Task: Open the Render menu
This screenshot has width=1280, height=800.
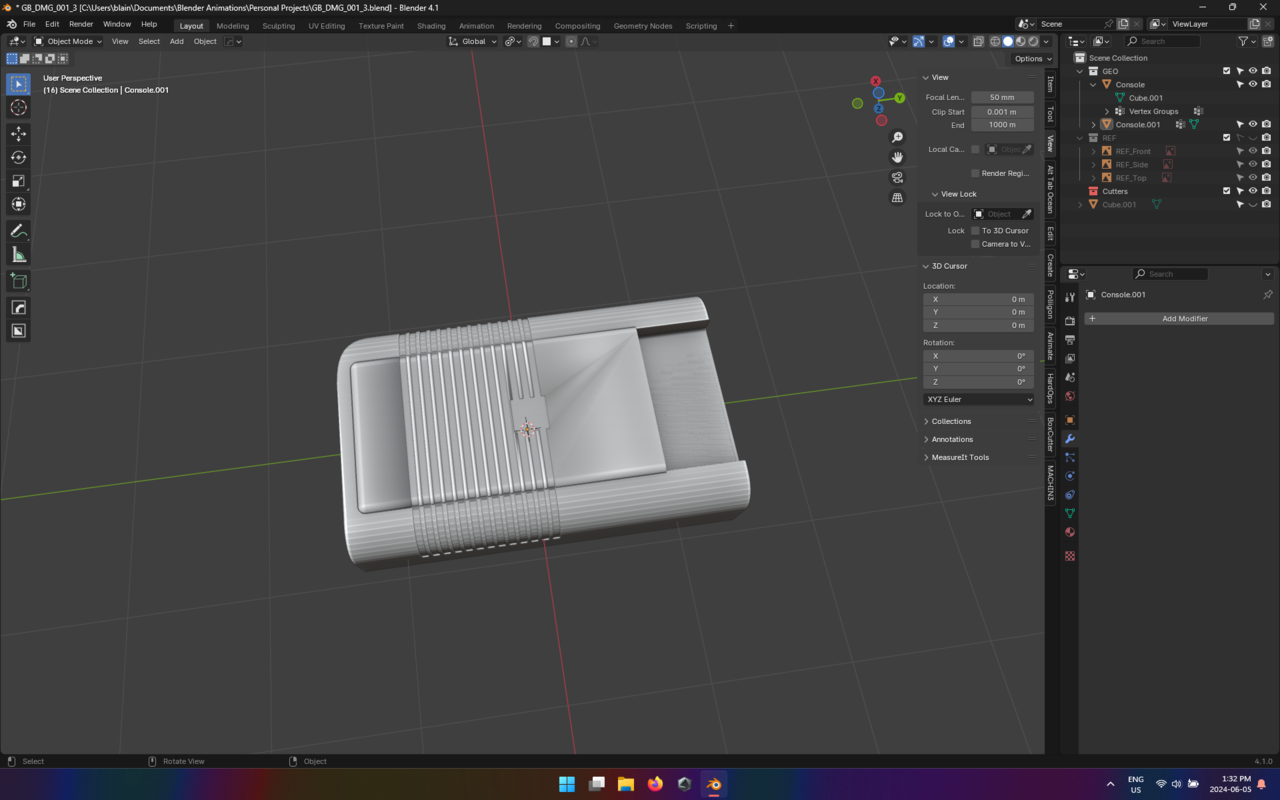Action: [81, 24]
